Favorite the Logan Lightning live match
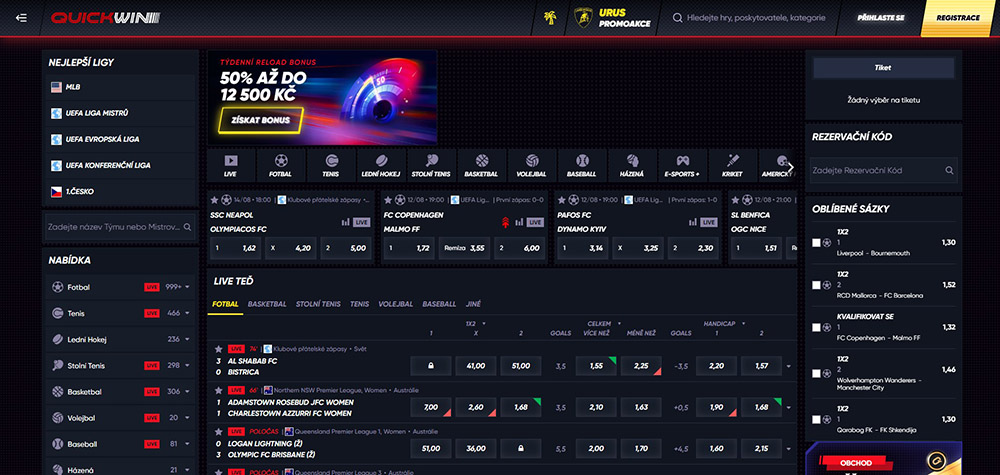 [x=219, y=432]
